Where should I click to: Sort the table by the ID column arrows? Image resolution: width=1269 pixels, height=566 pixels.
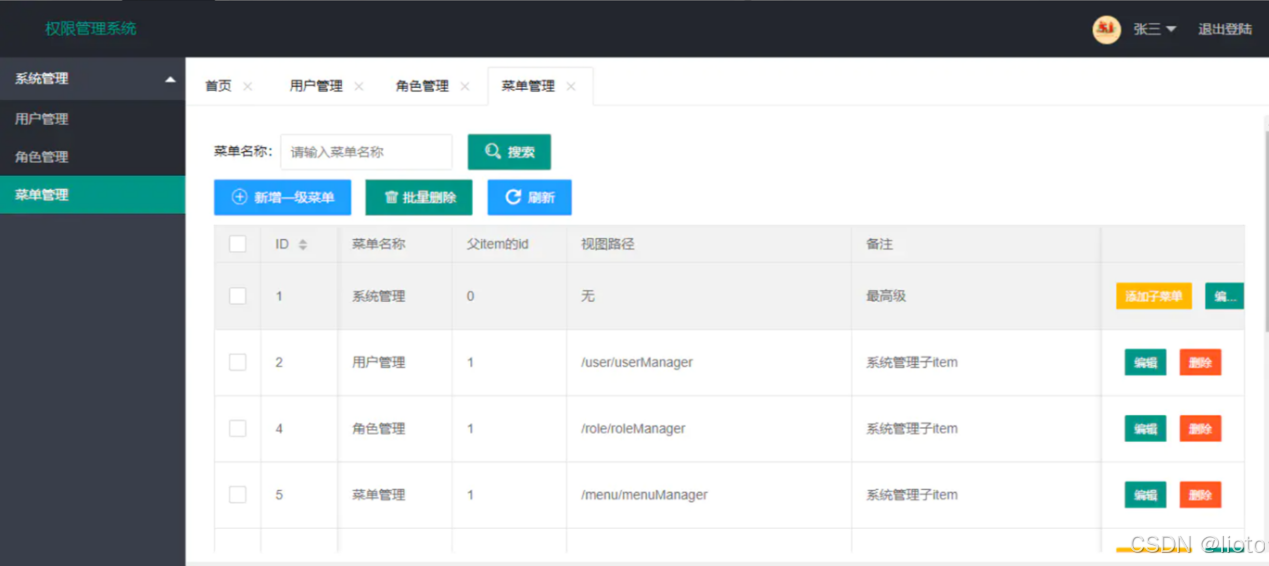(x=303, y=245)
